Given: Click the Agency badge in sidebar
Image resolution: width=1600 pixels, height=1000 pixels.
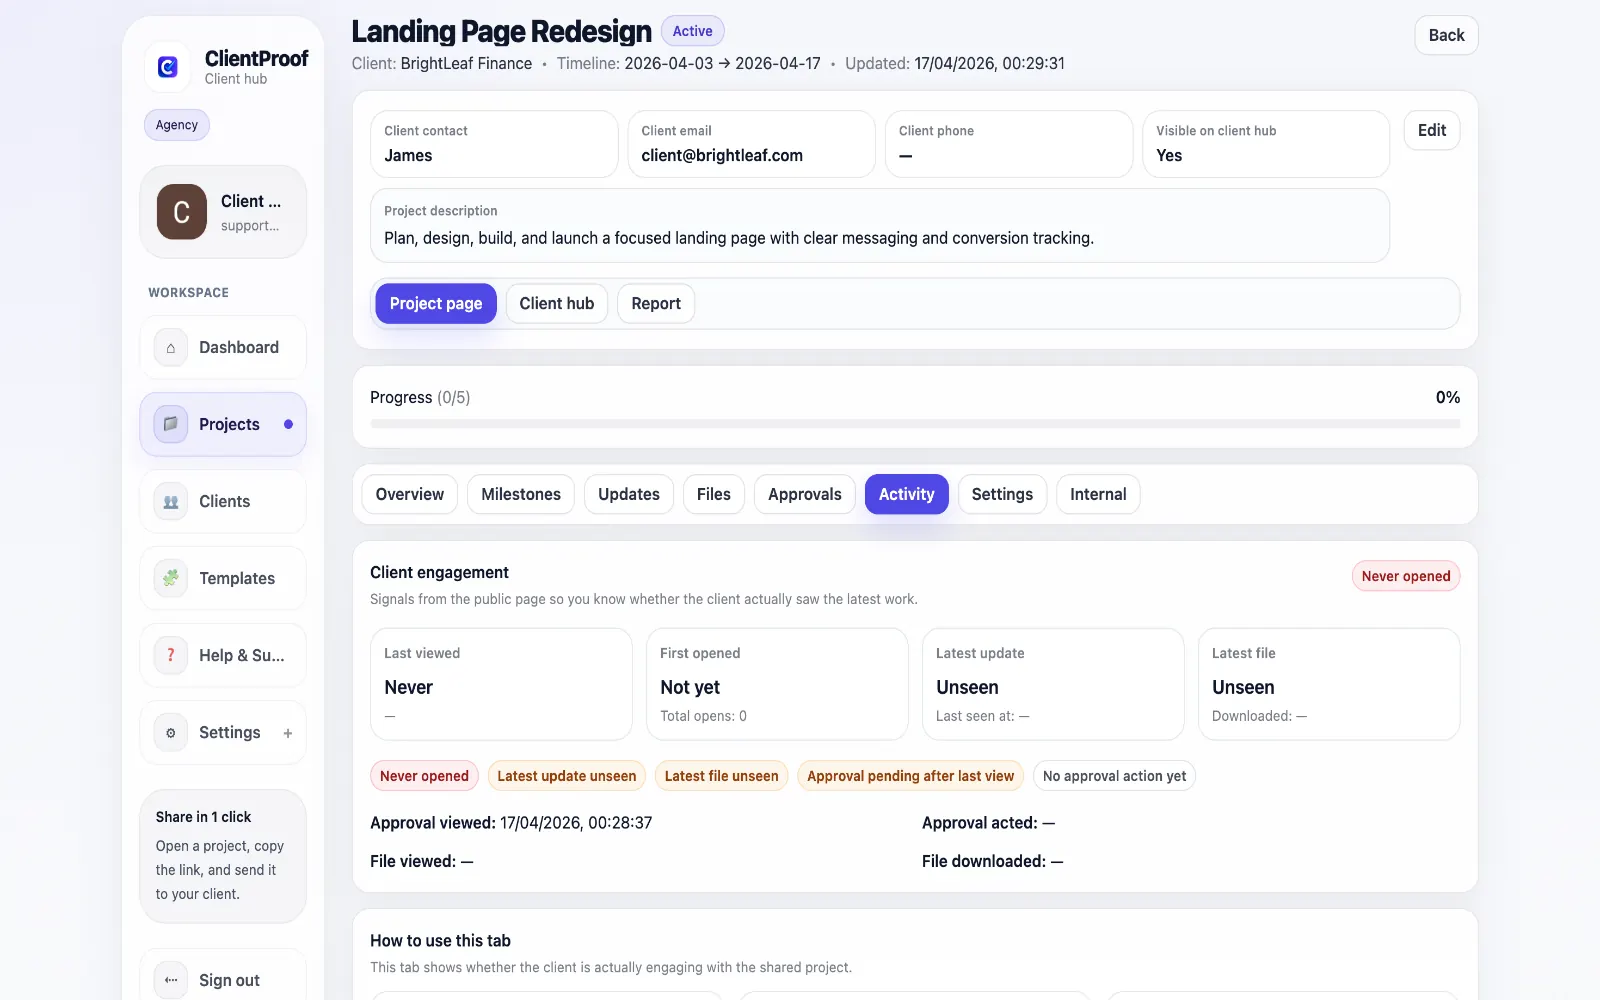Looking at the screenshot, I should pyautogui.click(x=177, y=125).
